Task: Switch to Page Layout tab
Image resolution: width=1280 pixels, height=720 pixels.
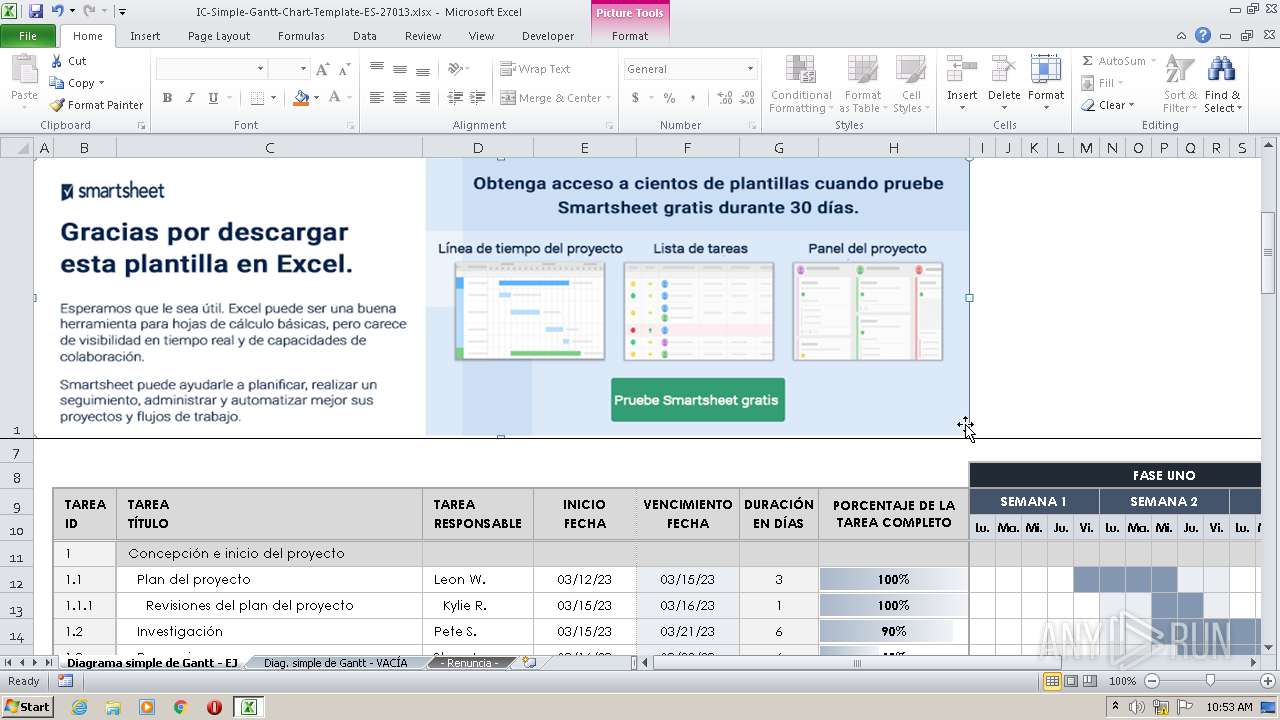Action: (x=219, y=36)
